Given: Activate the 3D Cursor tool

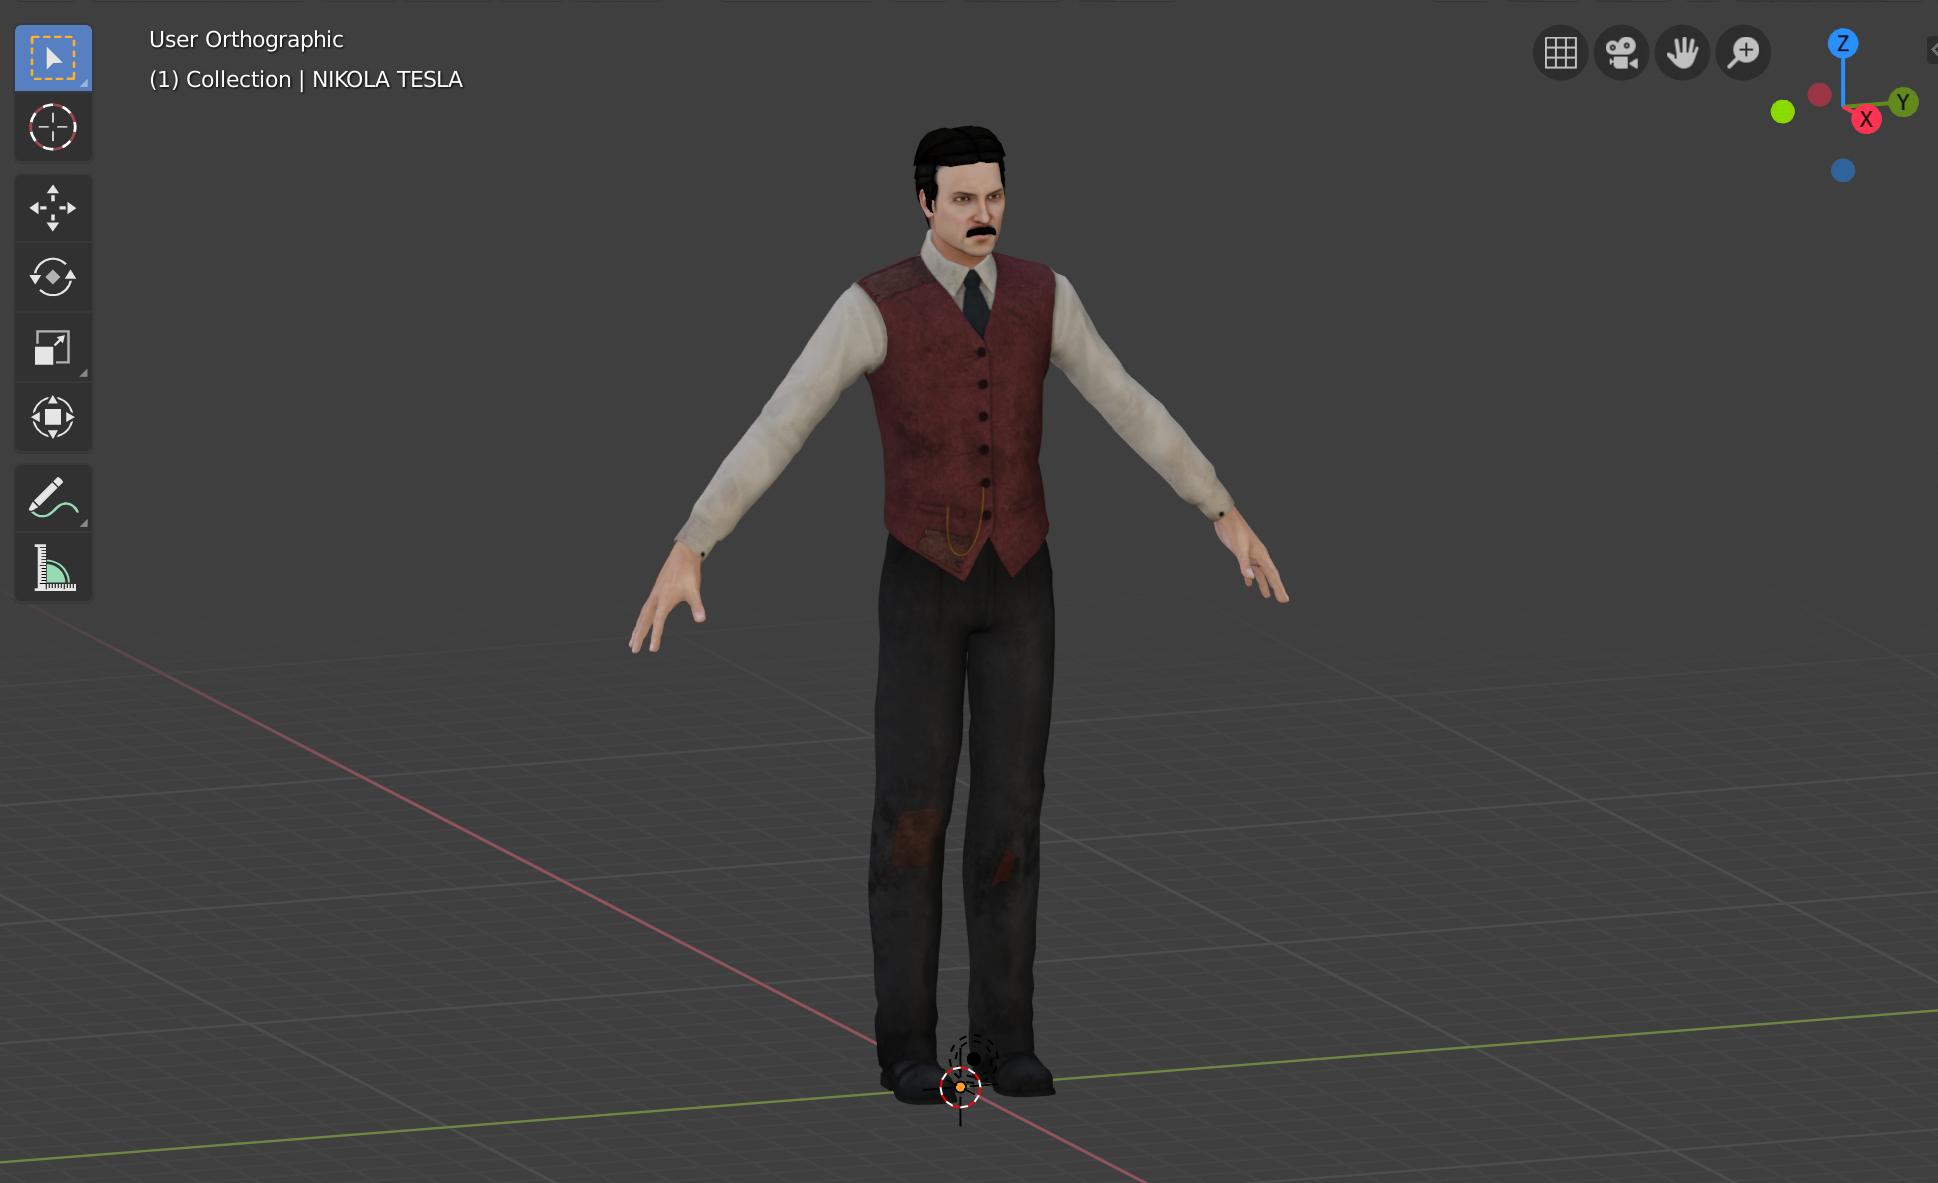Looking at the screenshot, I should coord(53,127).
